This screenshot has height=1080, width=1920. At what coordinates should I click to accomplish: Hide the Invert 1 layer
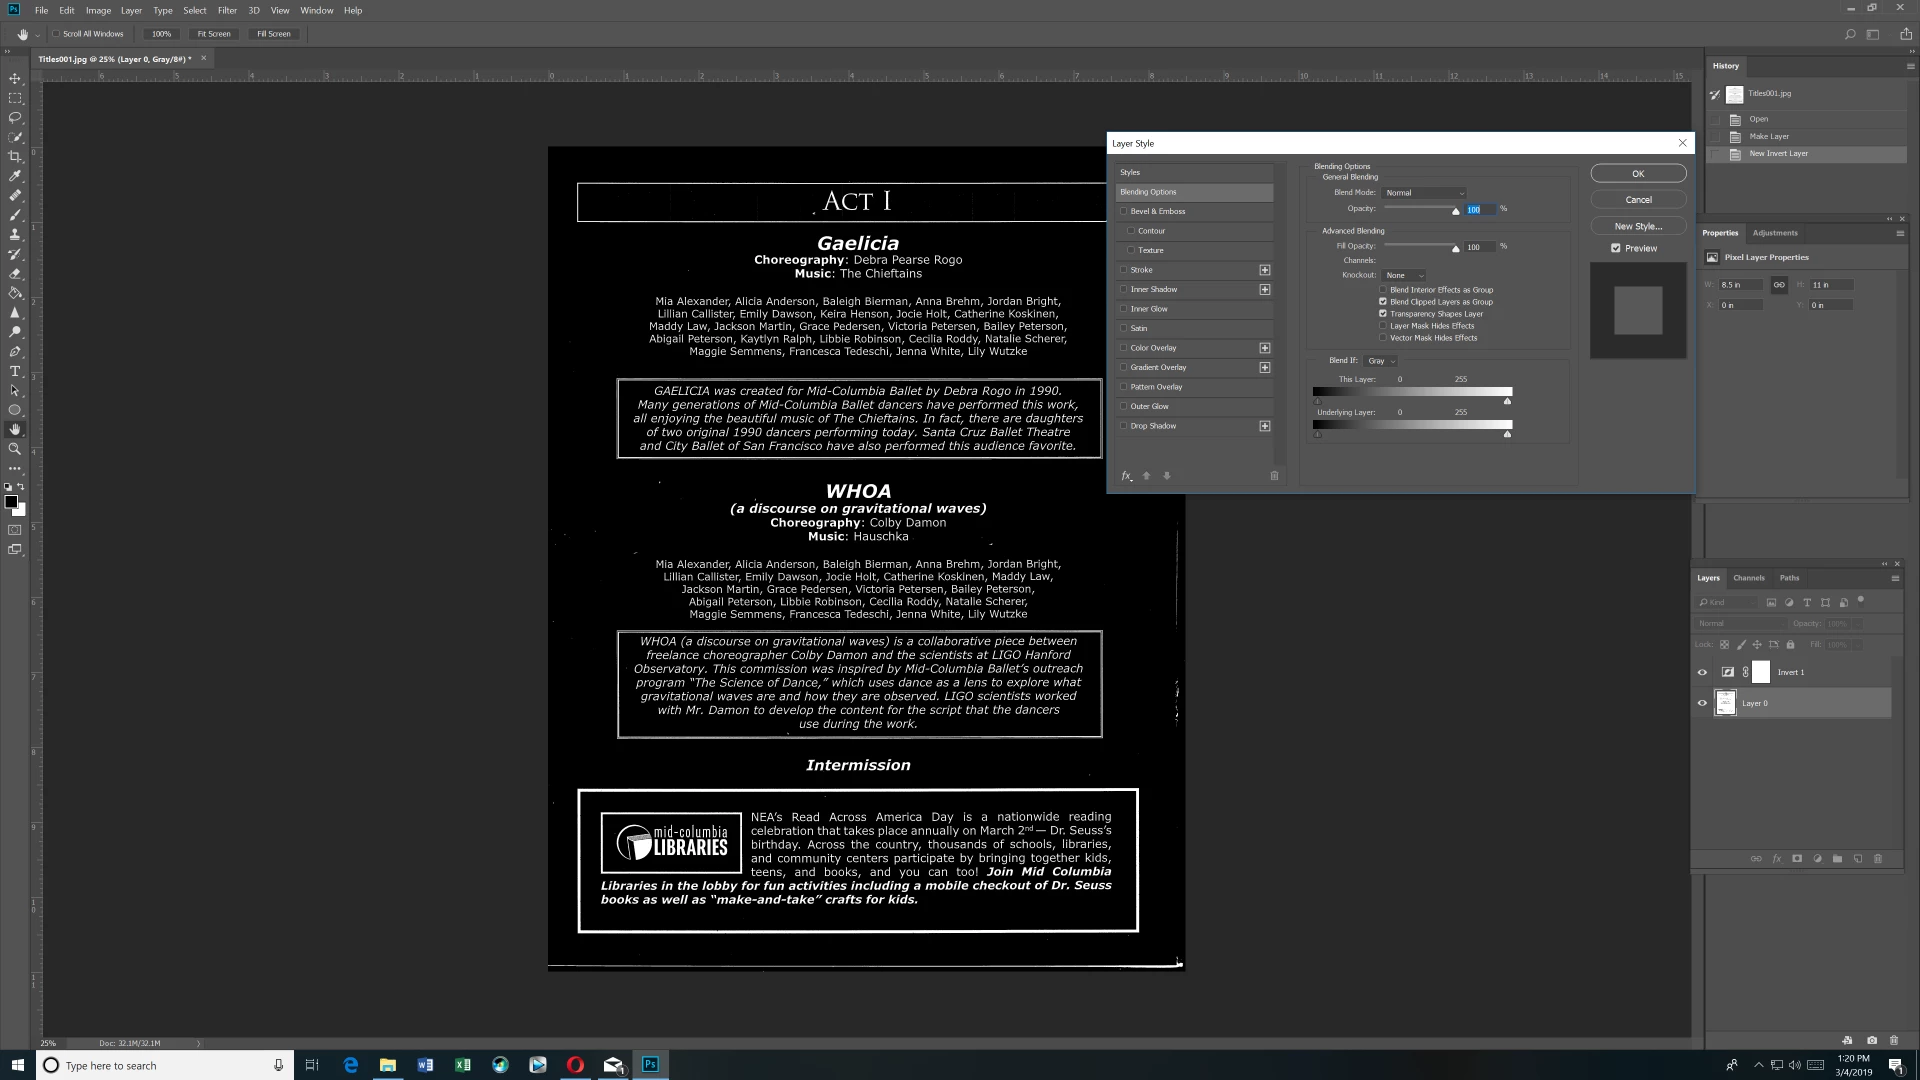[1702, 673]
